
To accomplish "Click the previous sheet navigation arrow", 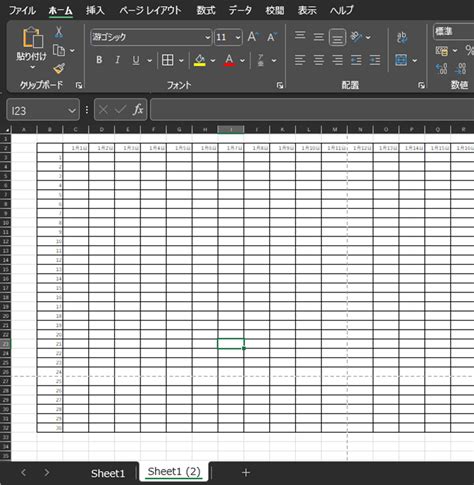I will tap(23, 472).
